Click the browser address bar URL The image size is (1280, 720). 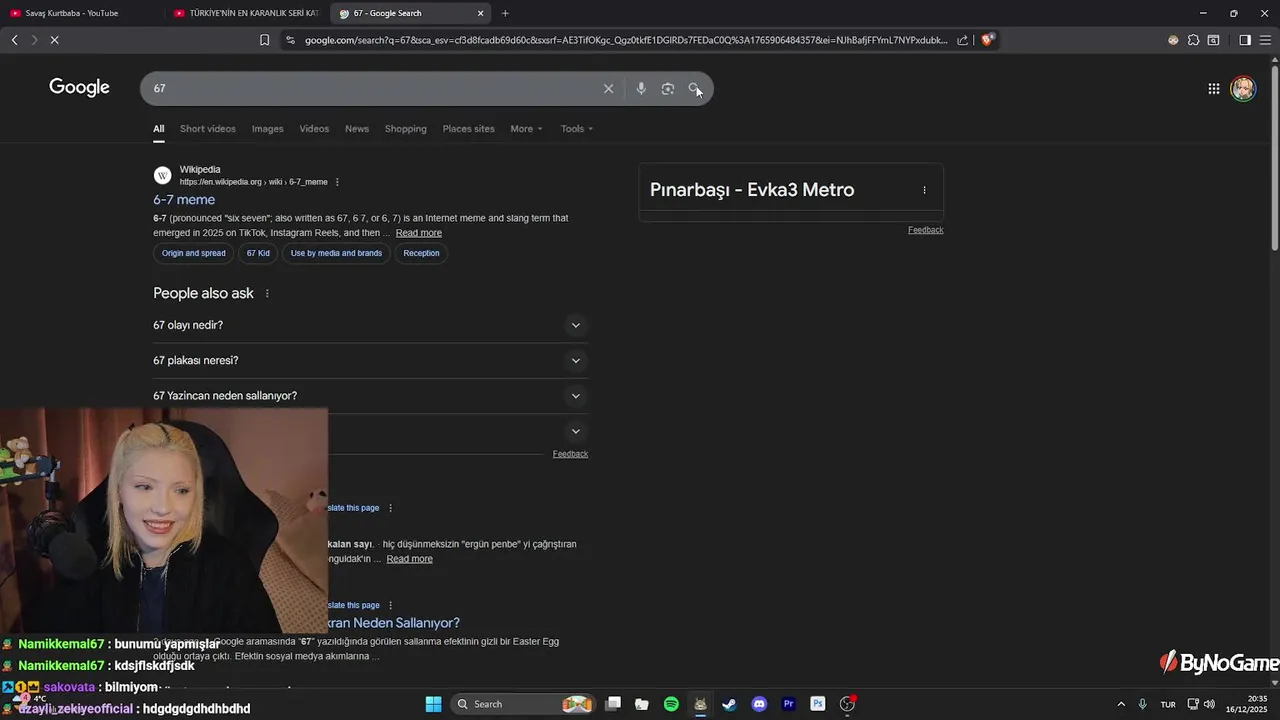point(625,40)
